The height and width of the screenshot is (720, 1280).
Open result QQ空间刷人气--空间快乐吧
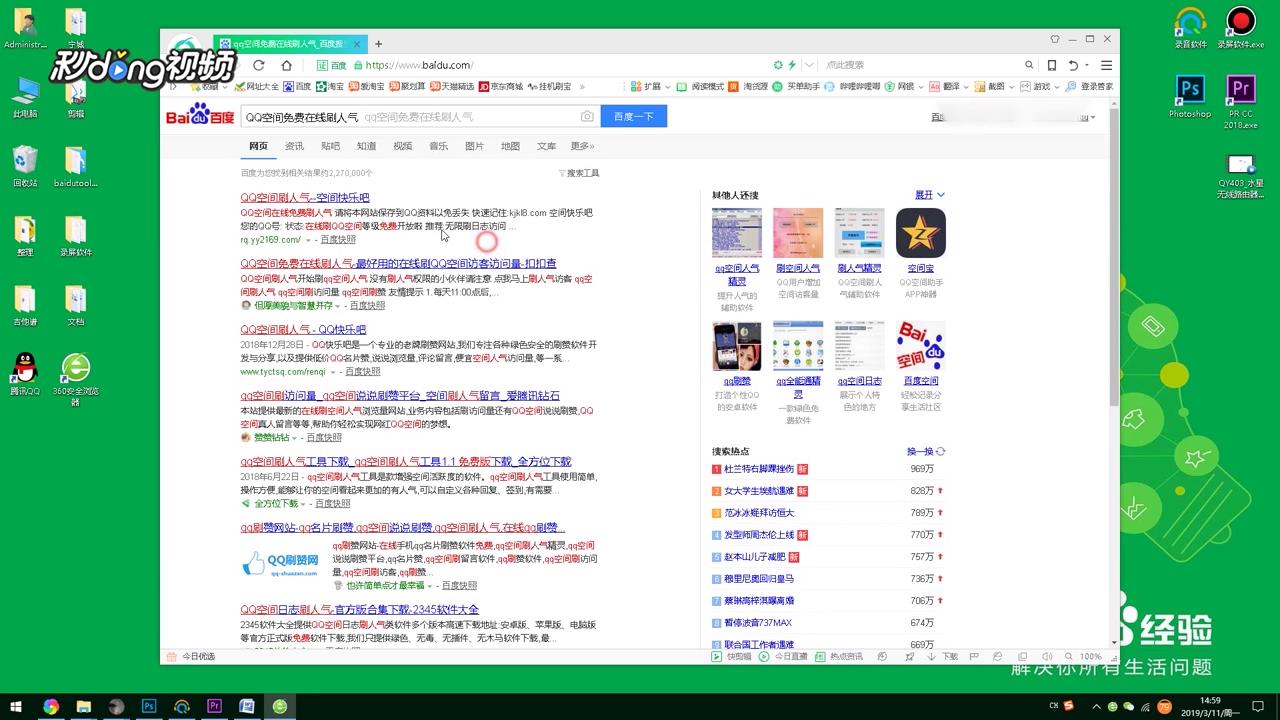[305, 198]
